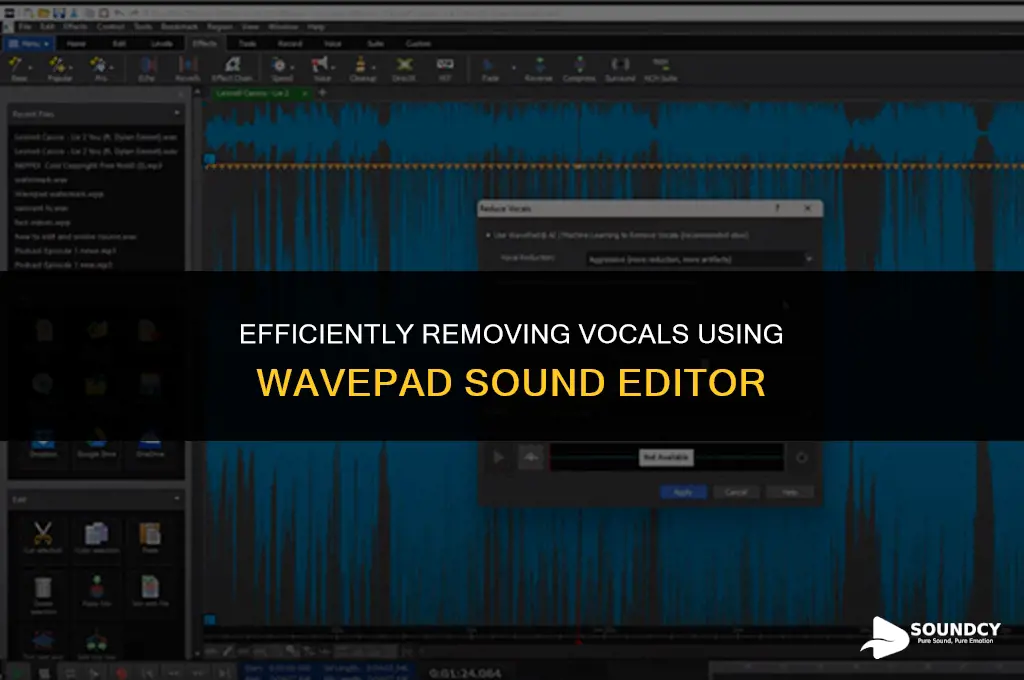Click the waveform preview button beside dialog play
This screenshot has width=1024, height=680.
532,457
